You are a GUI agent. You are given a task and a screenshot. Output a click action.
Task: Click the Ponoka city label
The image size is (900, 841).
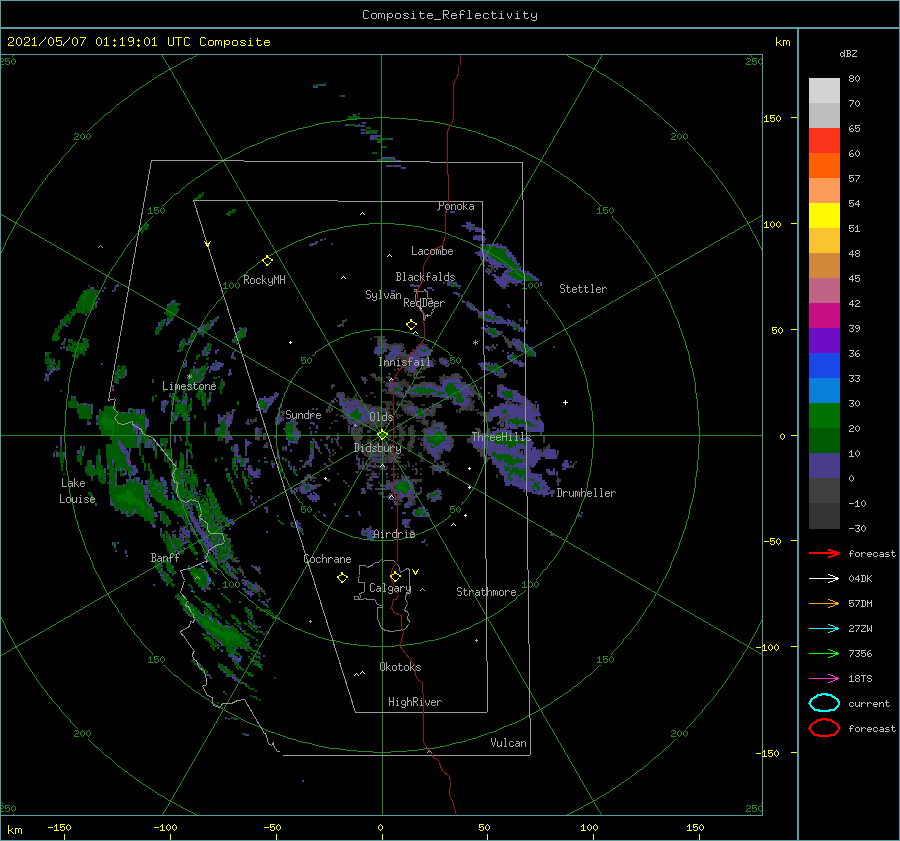pos(456,206)
